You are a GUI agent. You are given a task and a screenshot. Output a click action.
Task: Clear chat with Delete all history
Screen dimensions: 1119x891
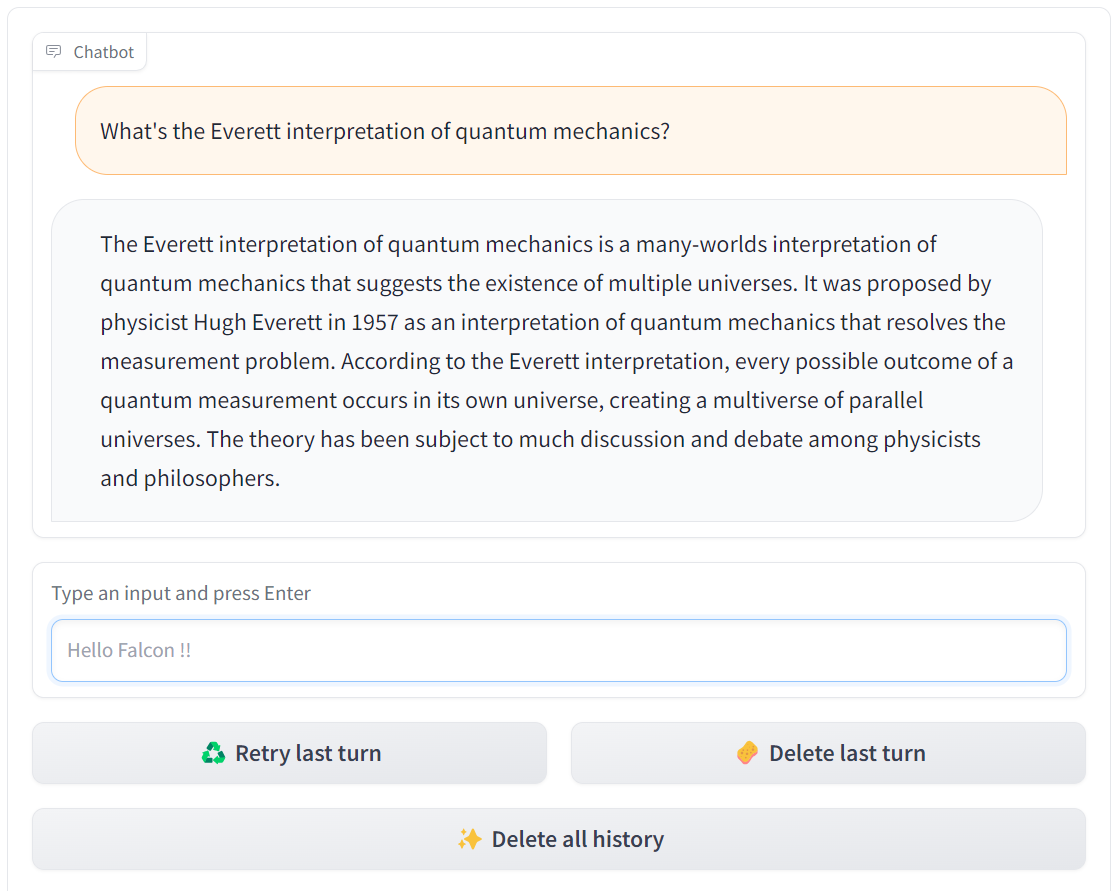pyautogui.click(x=559, y=839)
